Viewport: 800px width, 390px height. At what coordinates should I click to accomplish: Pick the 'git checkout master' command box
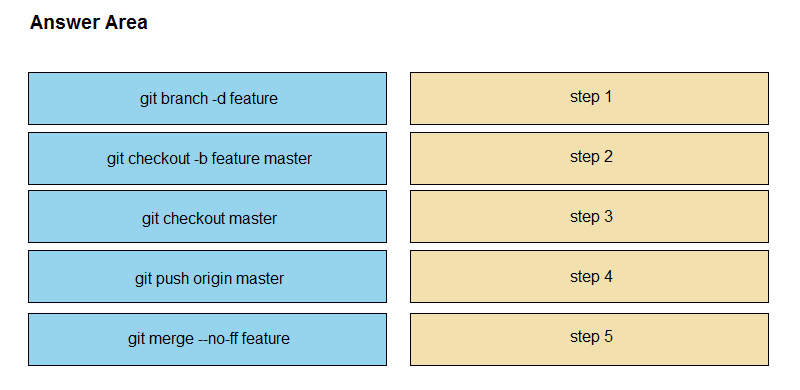pyautogui.click(x=207, y=216)
